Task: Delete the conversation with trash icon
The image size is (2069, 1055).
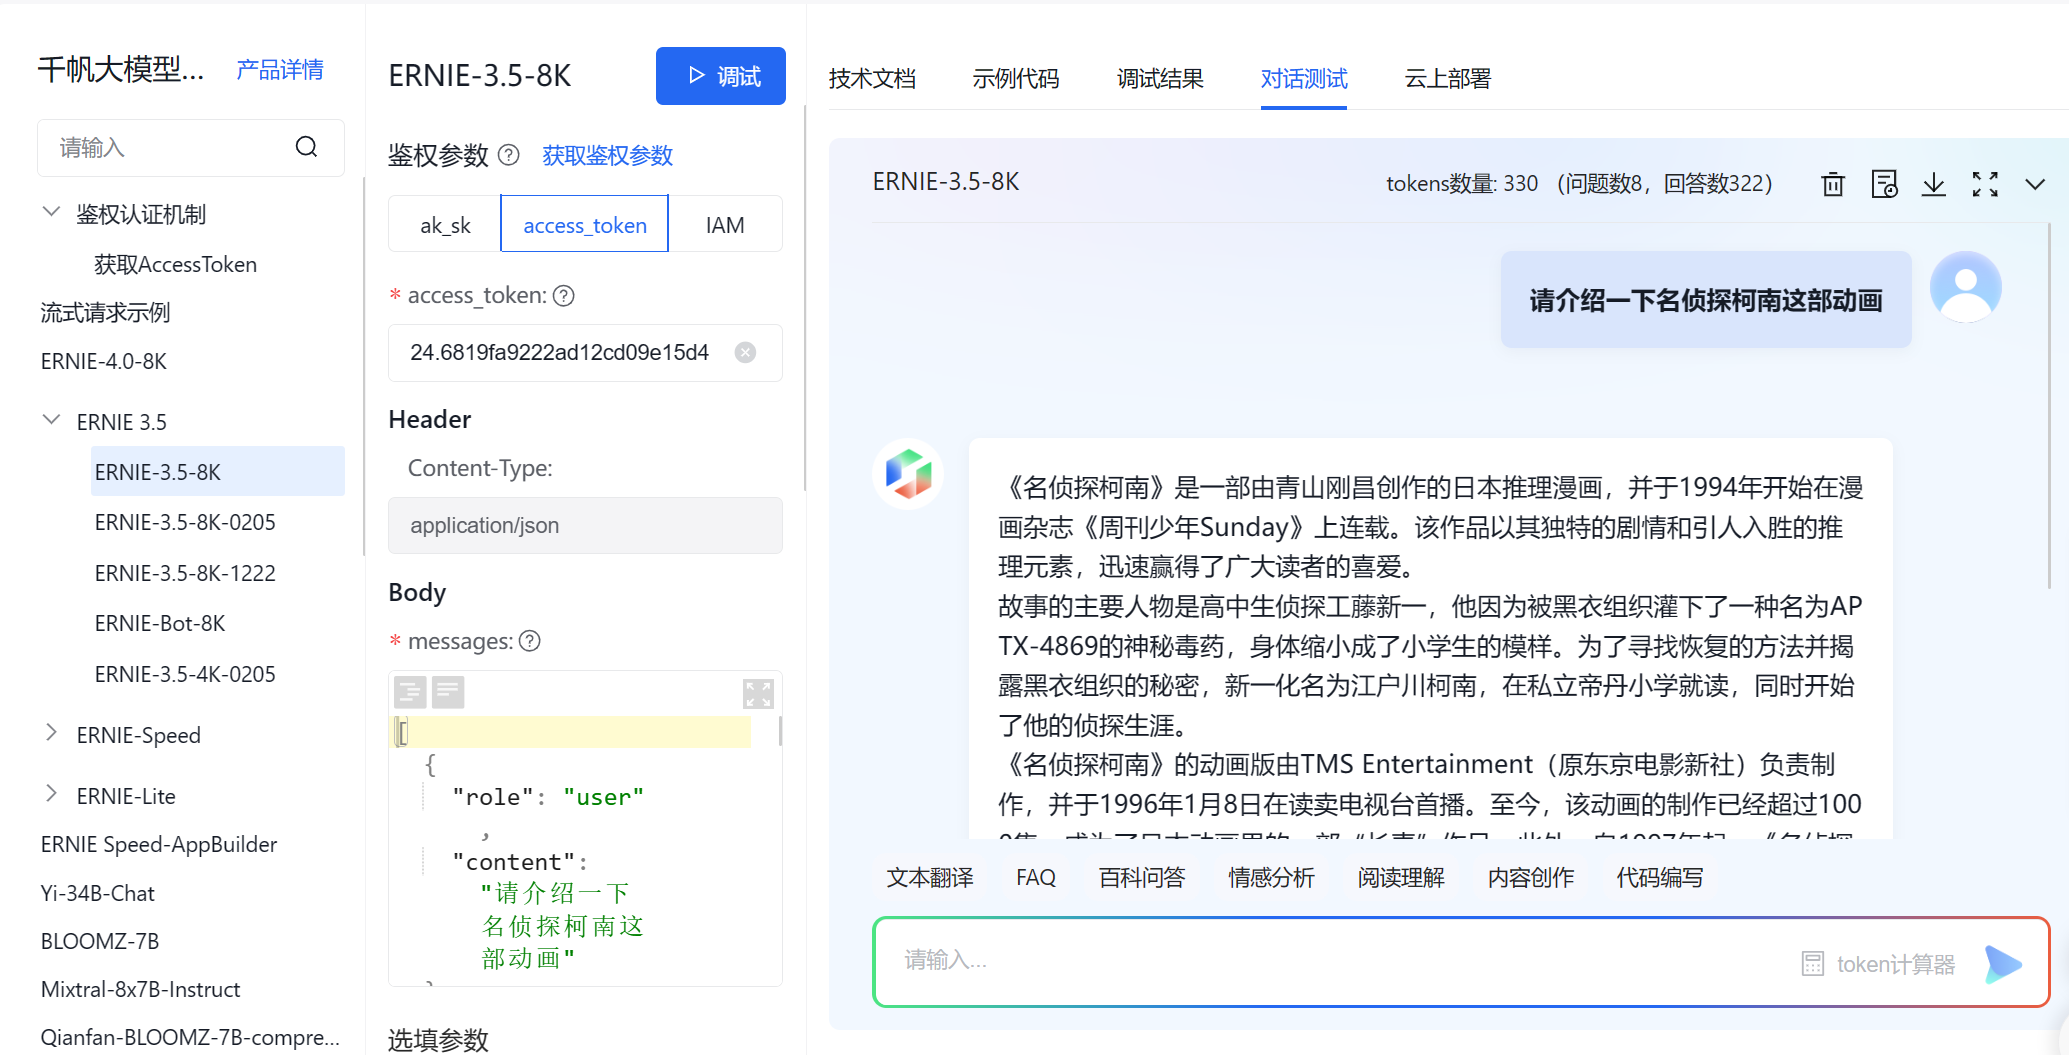Action: (1833, 184)
